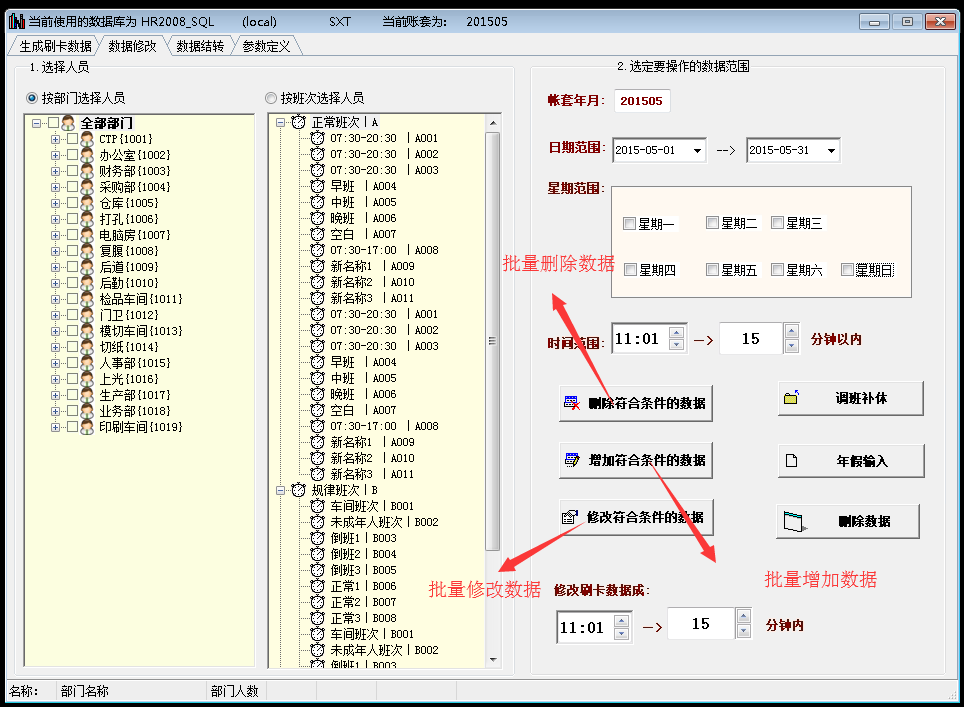Click the person icon for 复膜{1008}

[87, 250]
